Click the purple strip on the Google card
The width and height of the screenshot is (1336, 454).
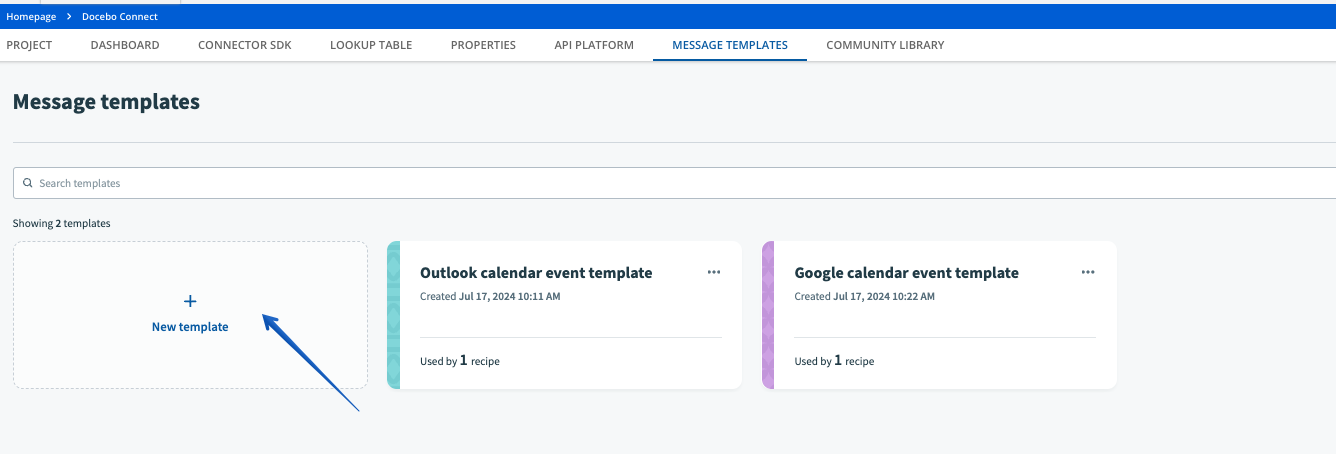(x=768, y=314)
